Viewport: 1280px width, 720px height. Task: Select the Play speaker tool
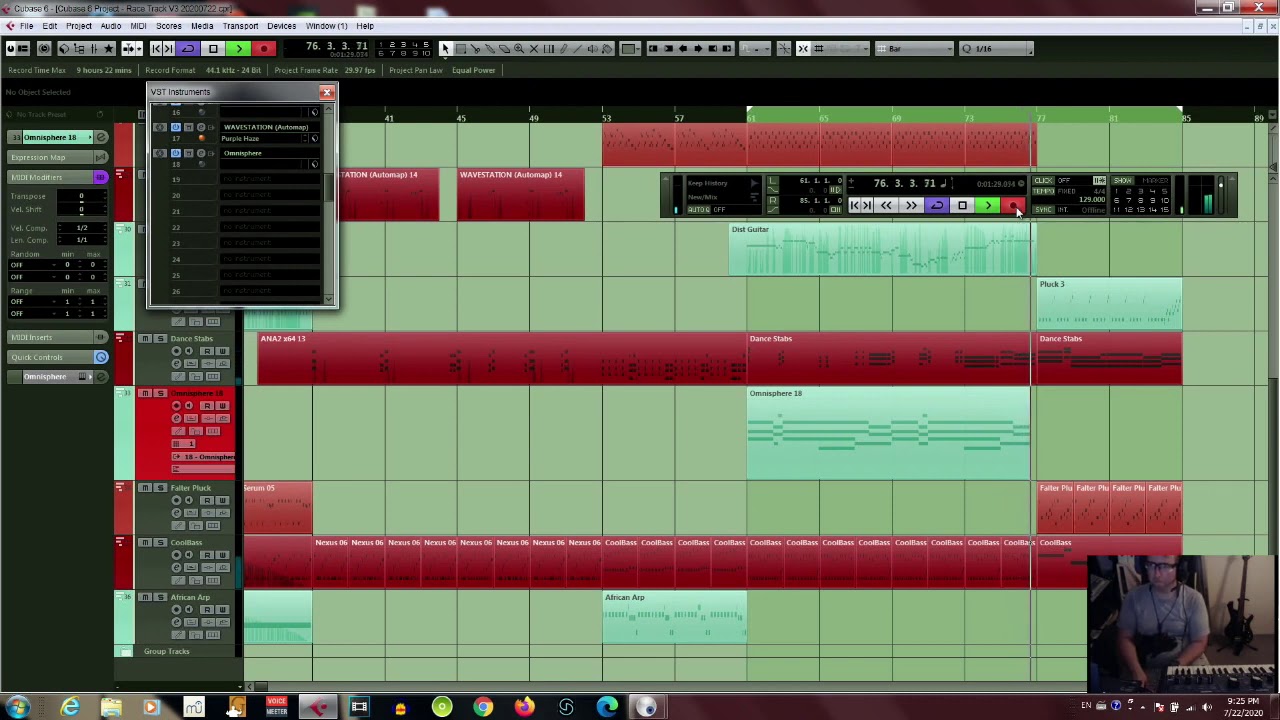pos(592,48)
